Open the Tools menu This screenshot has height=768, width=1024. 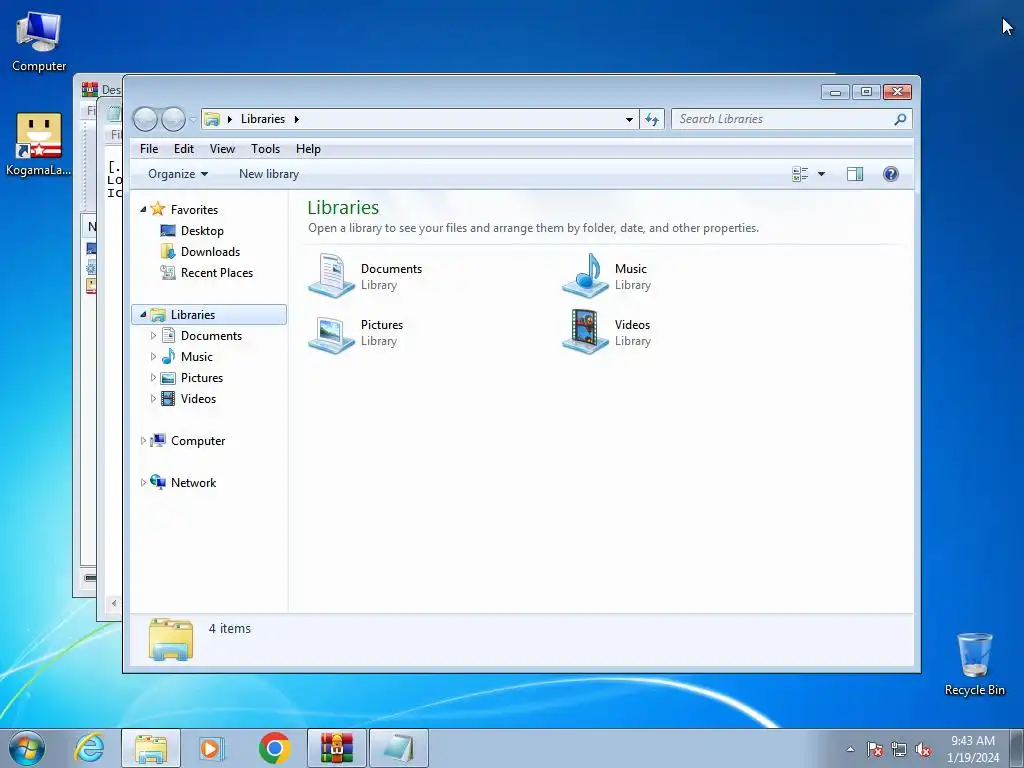point(265,149)
